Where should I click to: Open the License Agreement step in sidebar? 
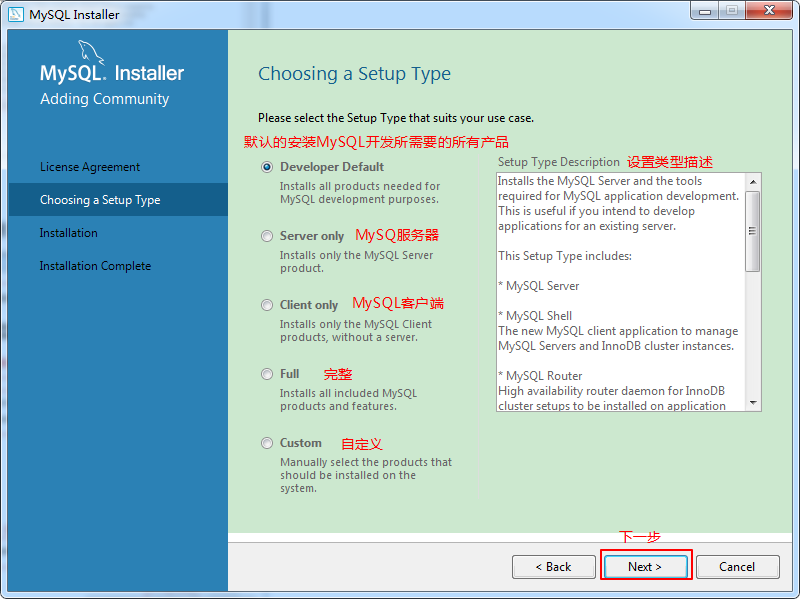(x=90, y=167)
